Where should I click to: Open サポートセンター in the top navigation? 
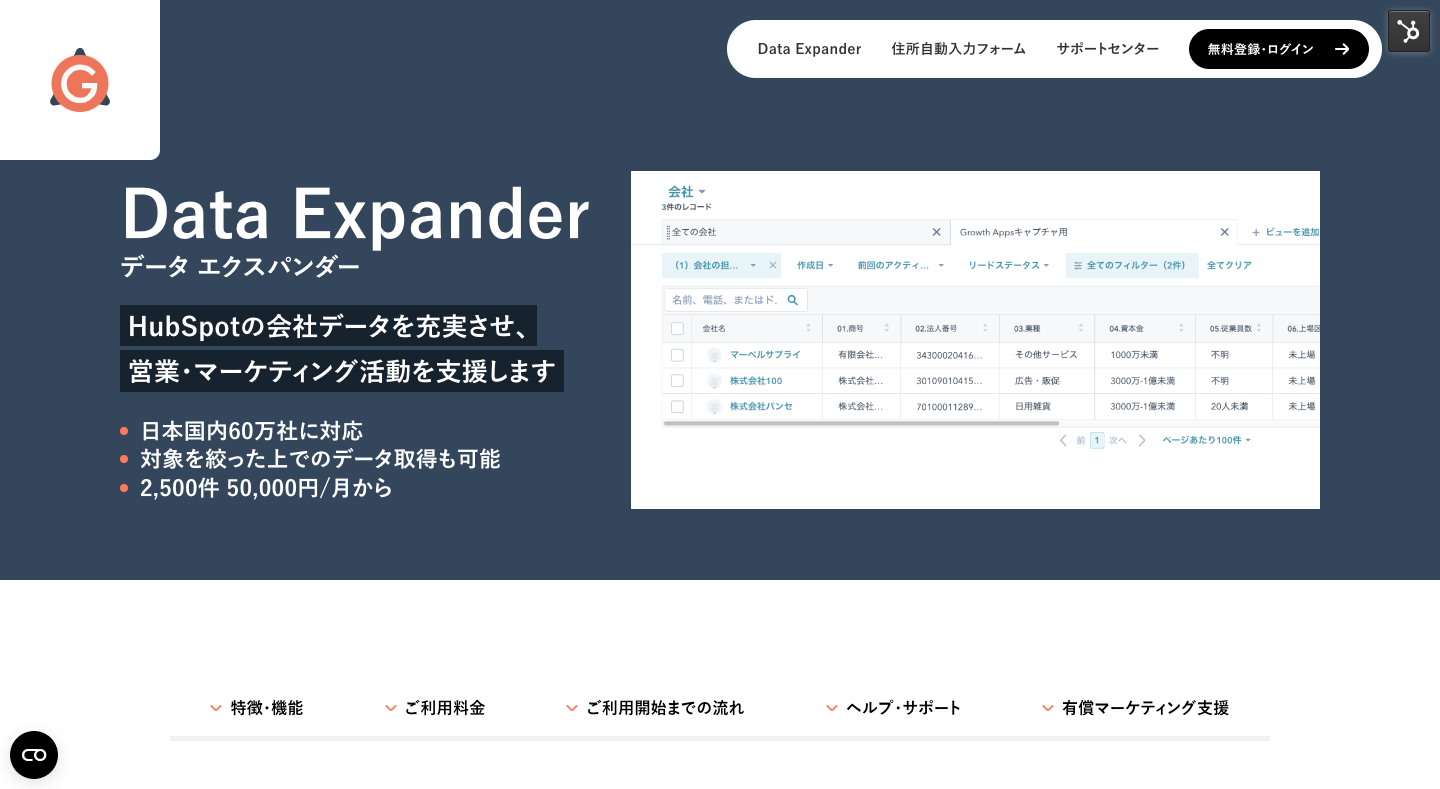pos(1108,49)
